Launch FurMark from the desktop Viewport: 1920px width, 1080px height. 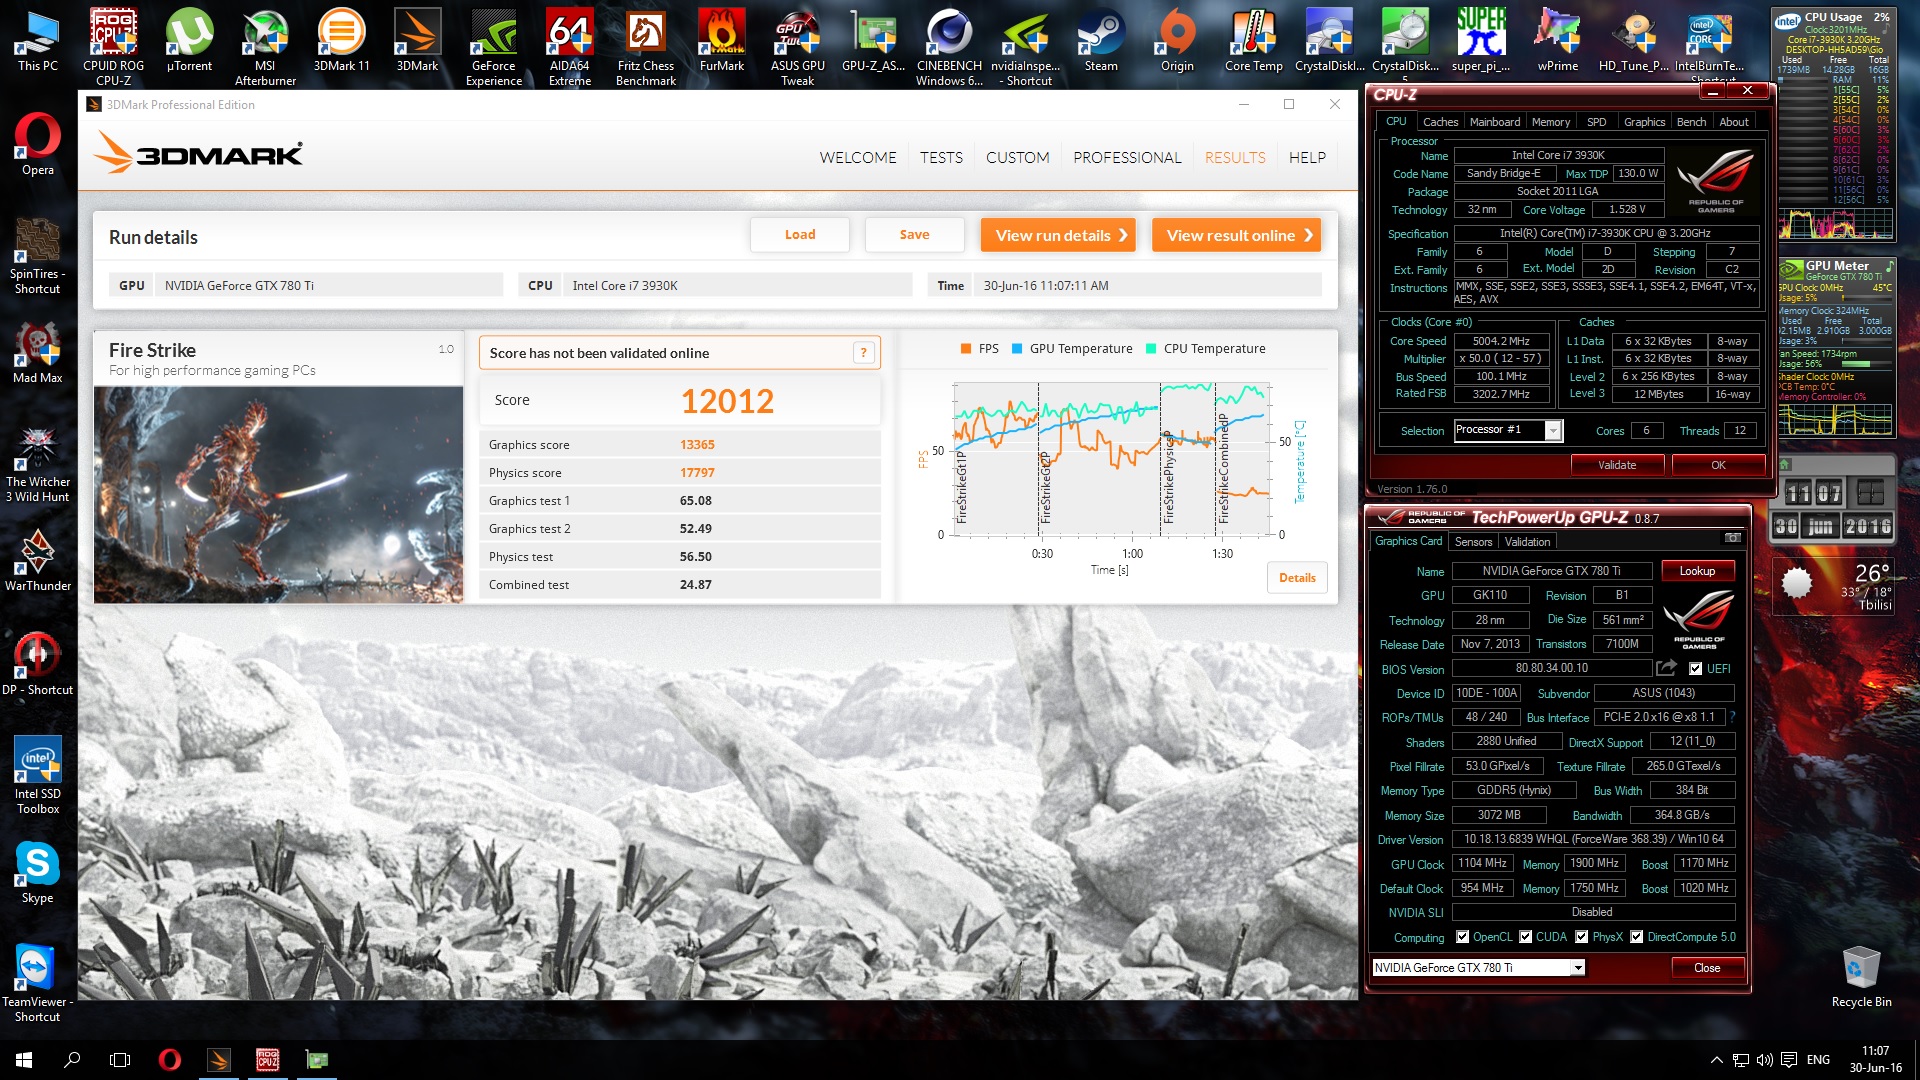(722, 30)
